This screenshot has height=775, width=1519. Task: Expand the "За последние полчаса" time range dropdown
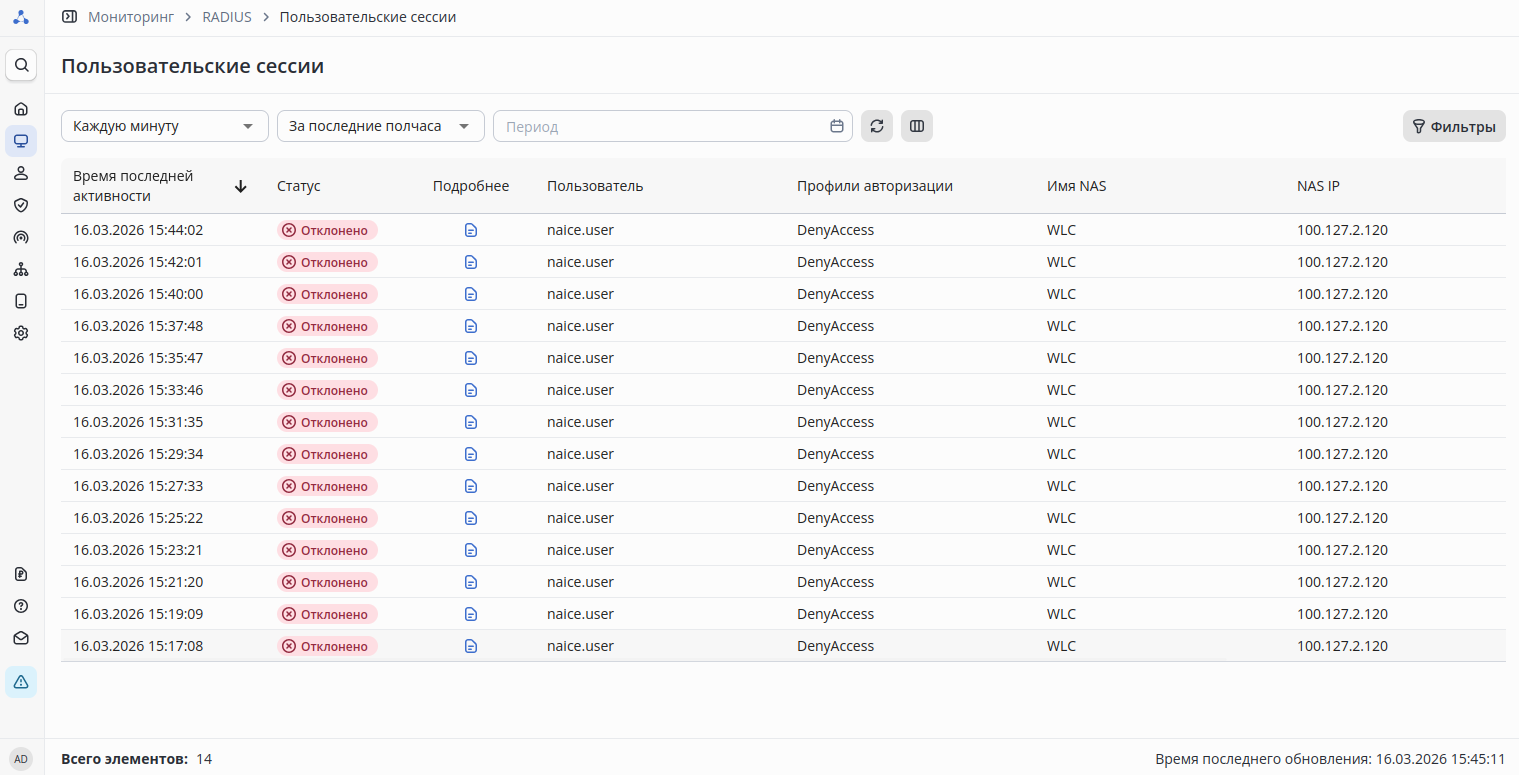point(381,126)
